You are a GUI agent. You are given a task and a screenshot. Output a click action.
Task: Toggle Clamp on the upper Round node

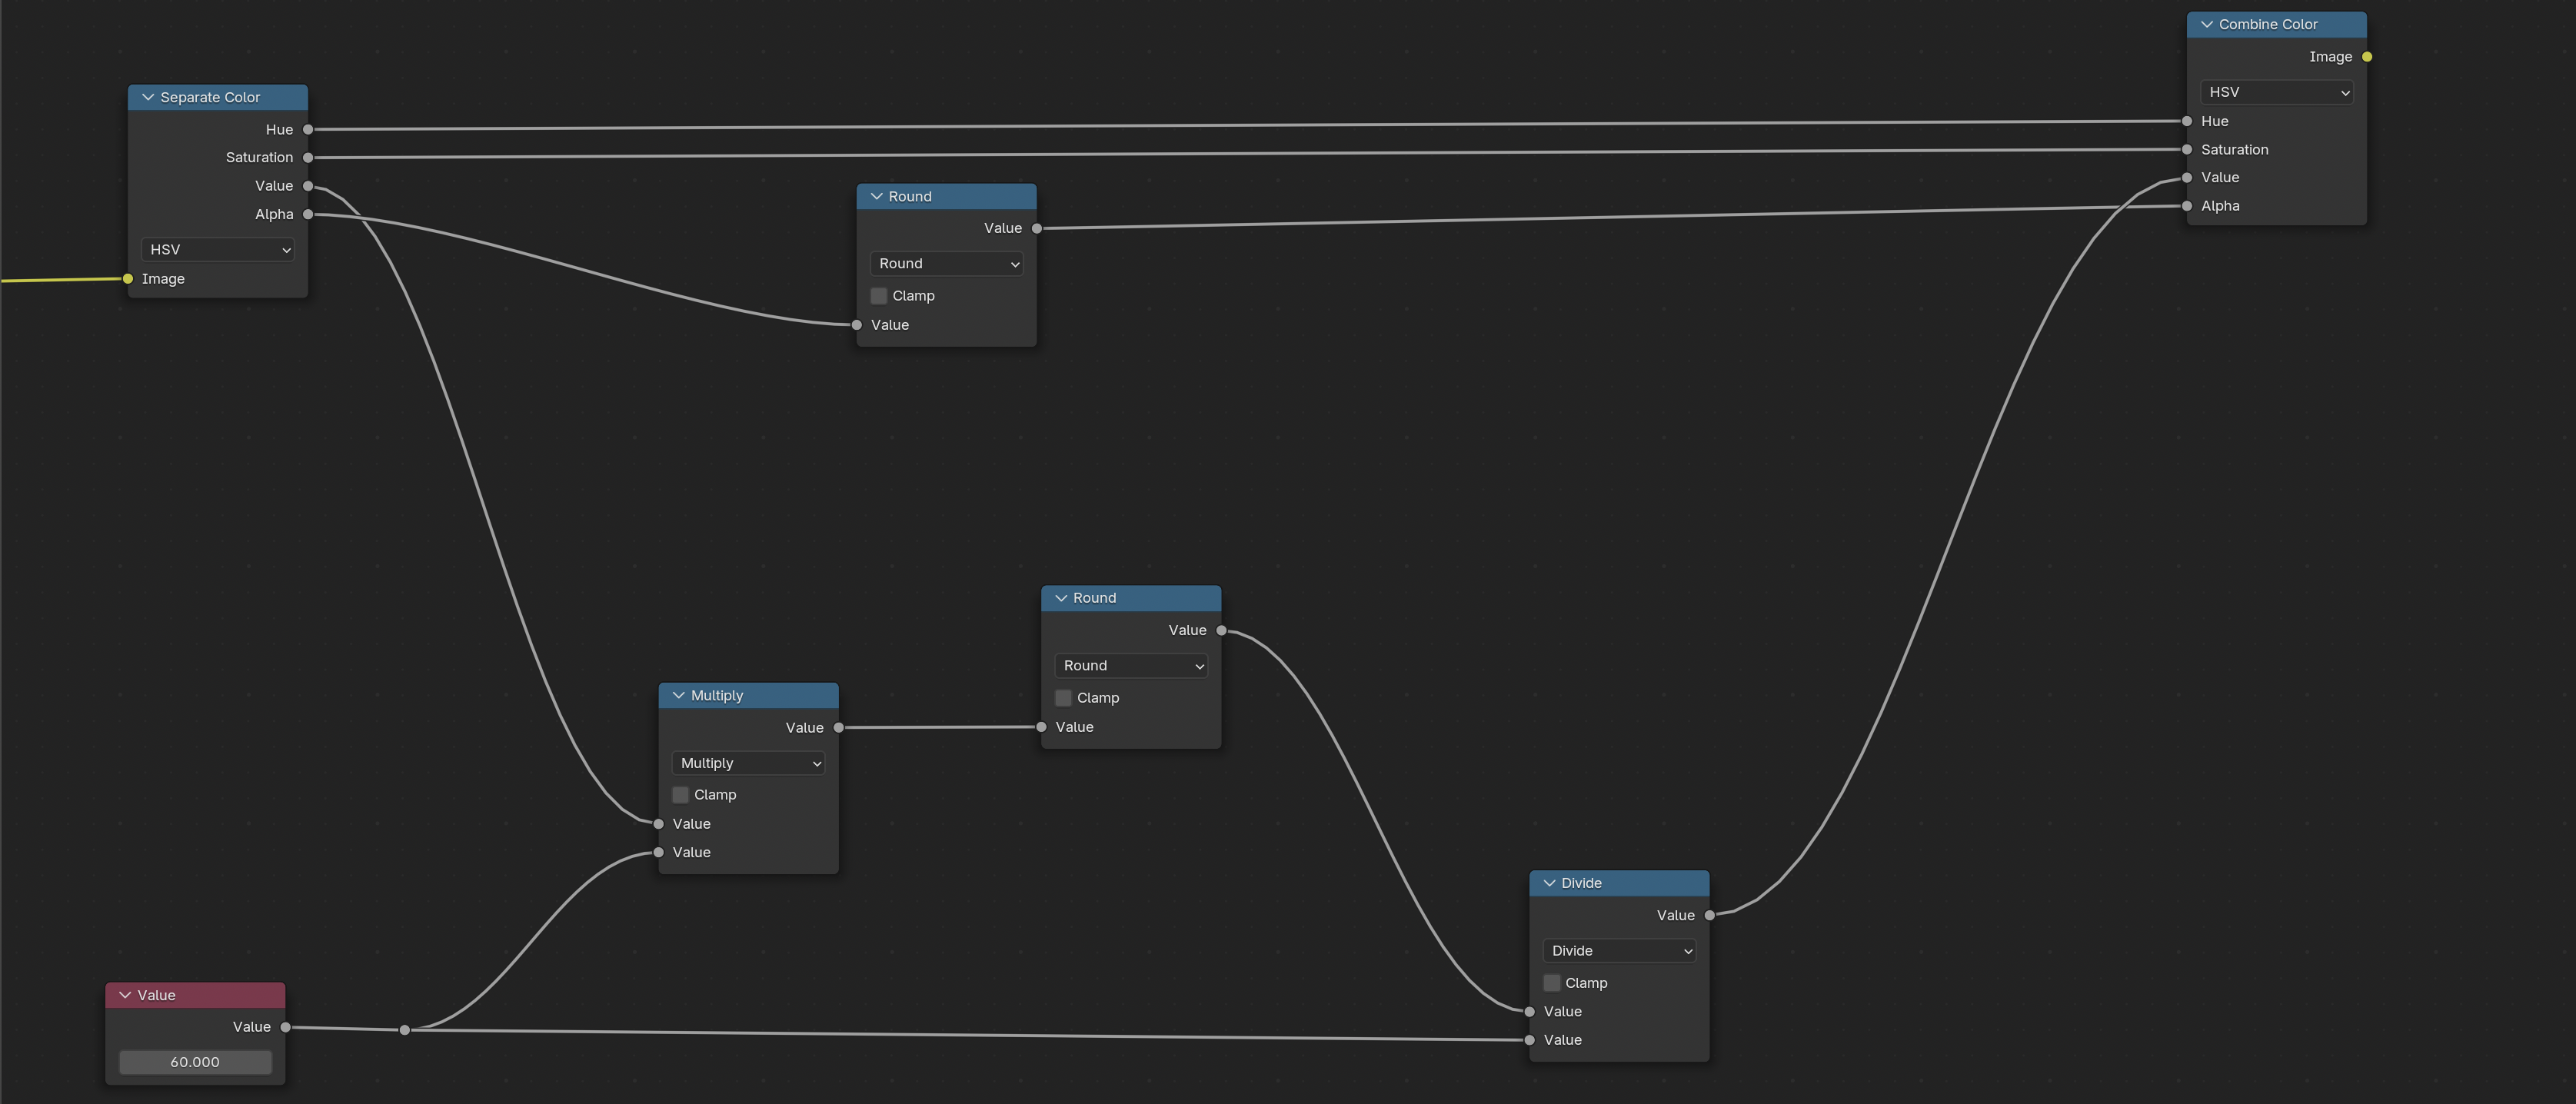click(879, 296)
